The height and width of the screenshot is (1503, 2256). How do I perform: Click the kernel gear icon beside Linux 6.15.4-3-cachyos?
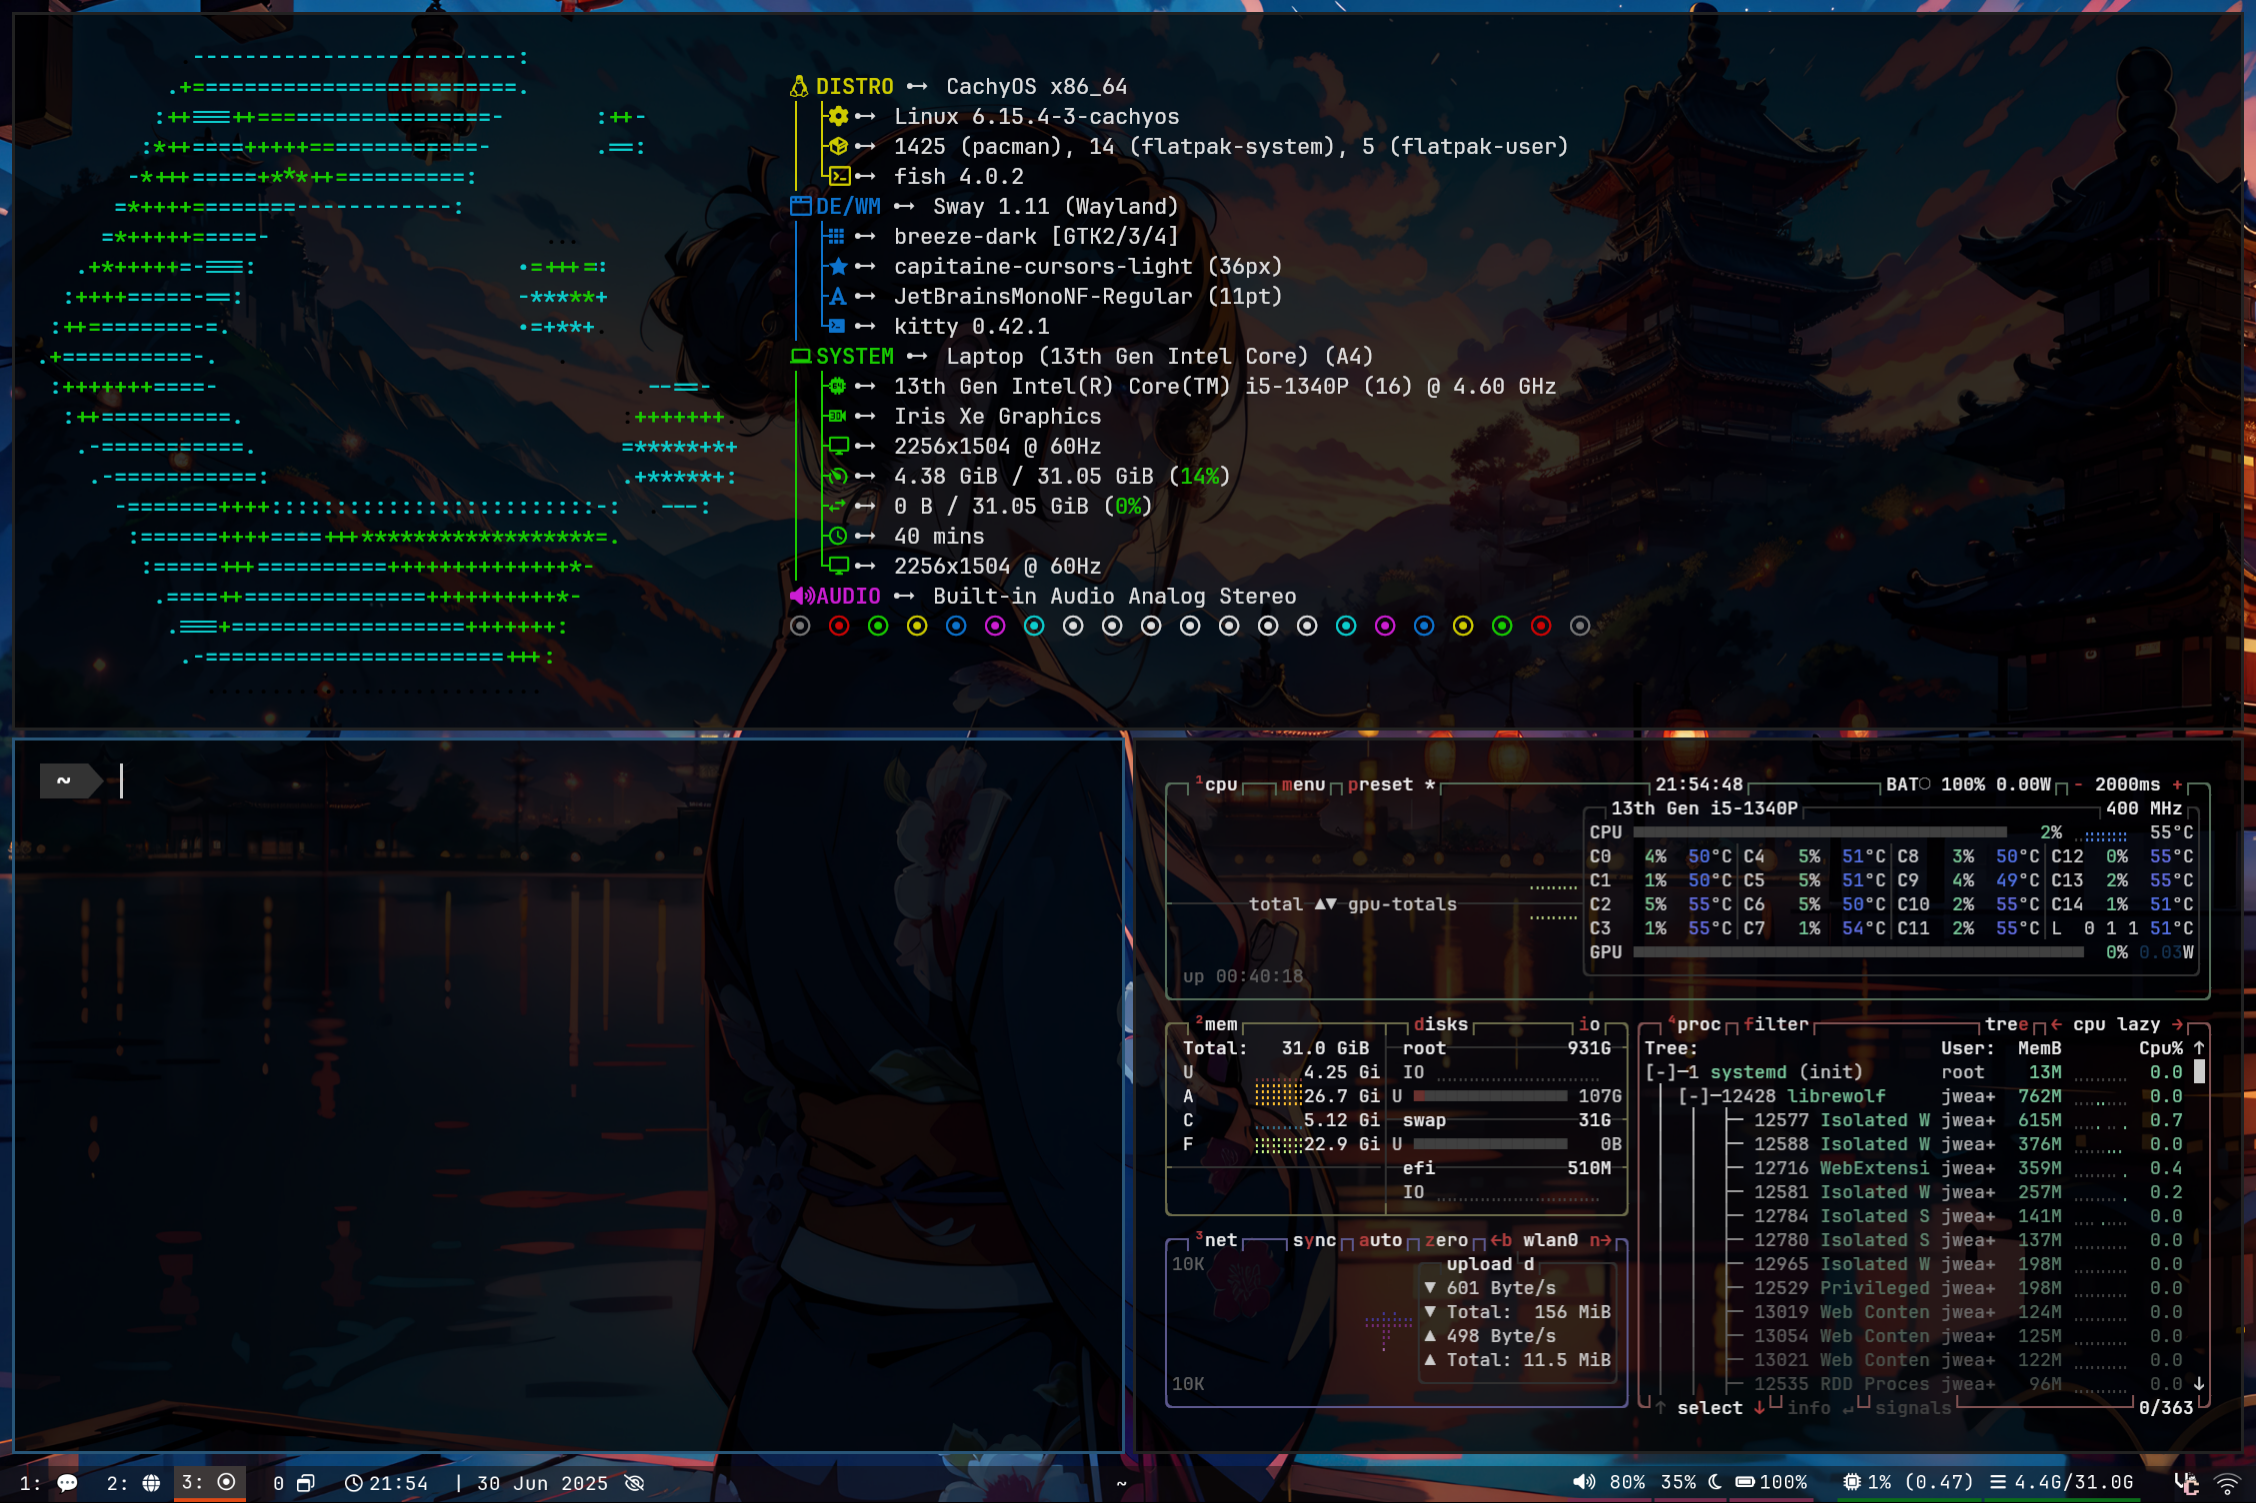839,117
